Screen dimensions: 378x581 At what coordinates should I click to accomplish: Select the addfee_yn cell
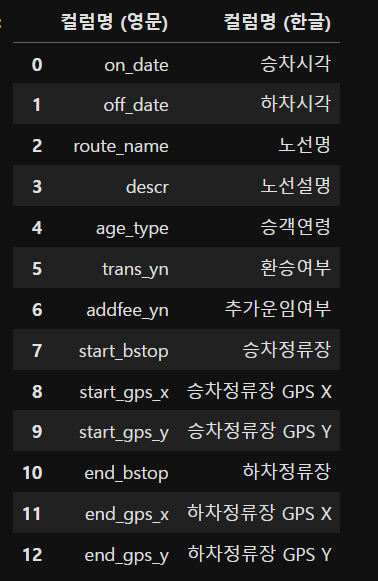[x=127, y=310]
